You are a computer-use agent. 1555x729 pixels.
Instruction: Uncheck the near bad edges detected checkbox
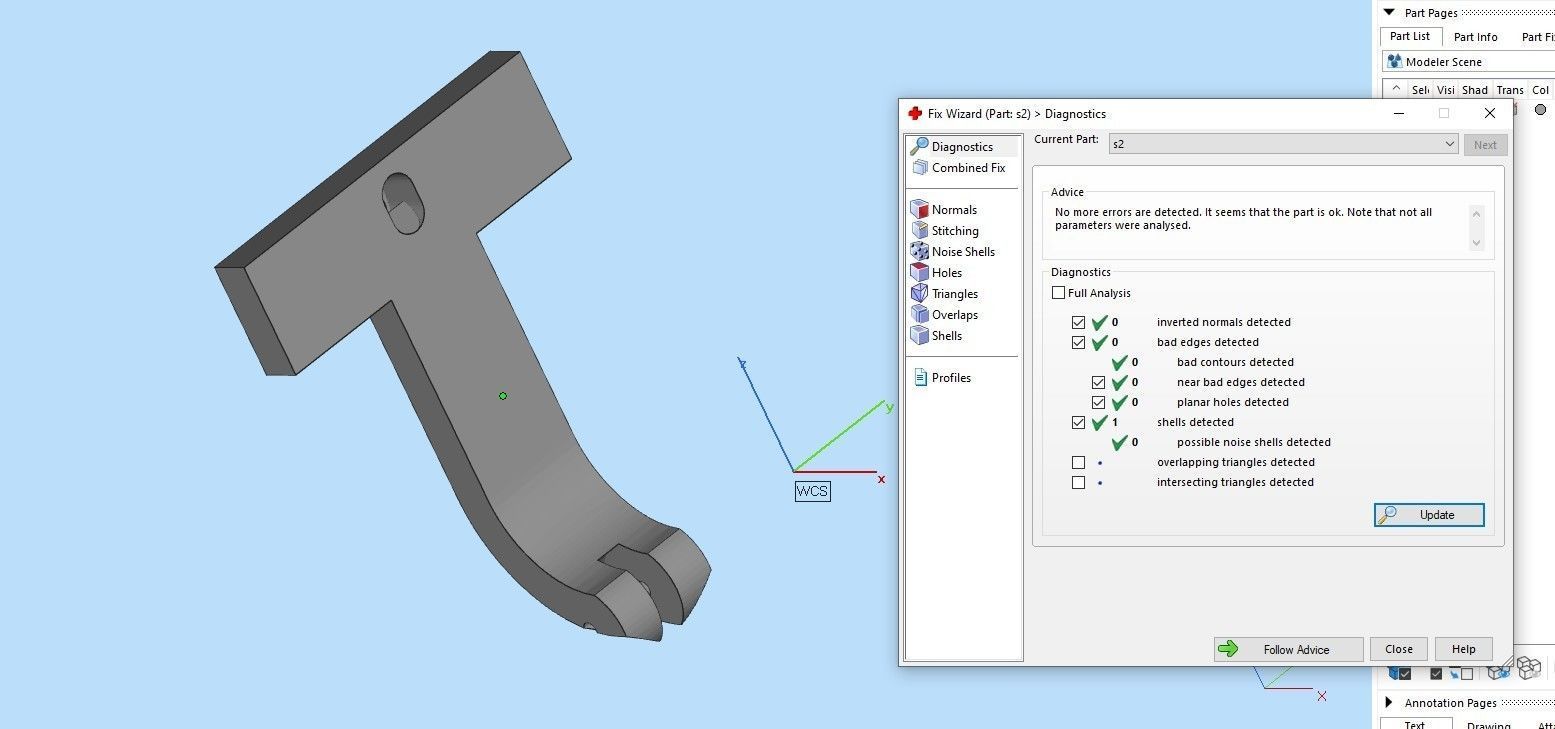click(1098, 382)
